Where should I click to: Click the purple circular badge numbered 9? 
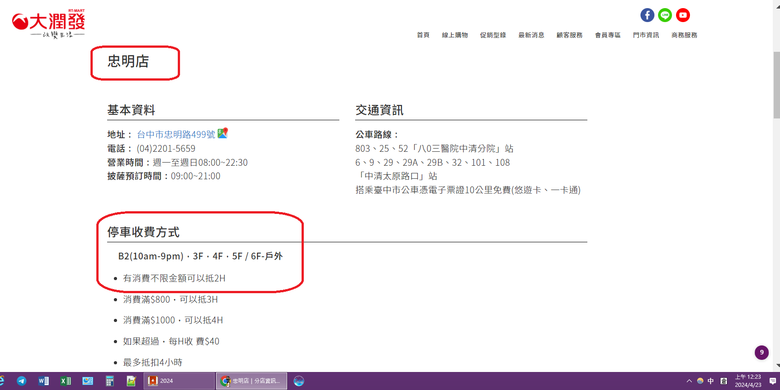tap(761, 353)
